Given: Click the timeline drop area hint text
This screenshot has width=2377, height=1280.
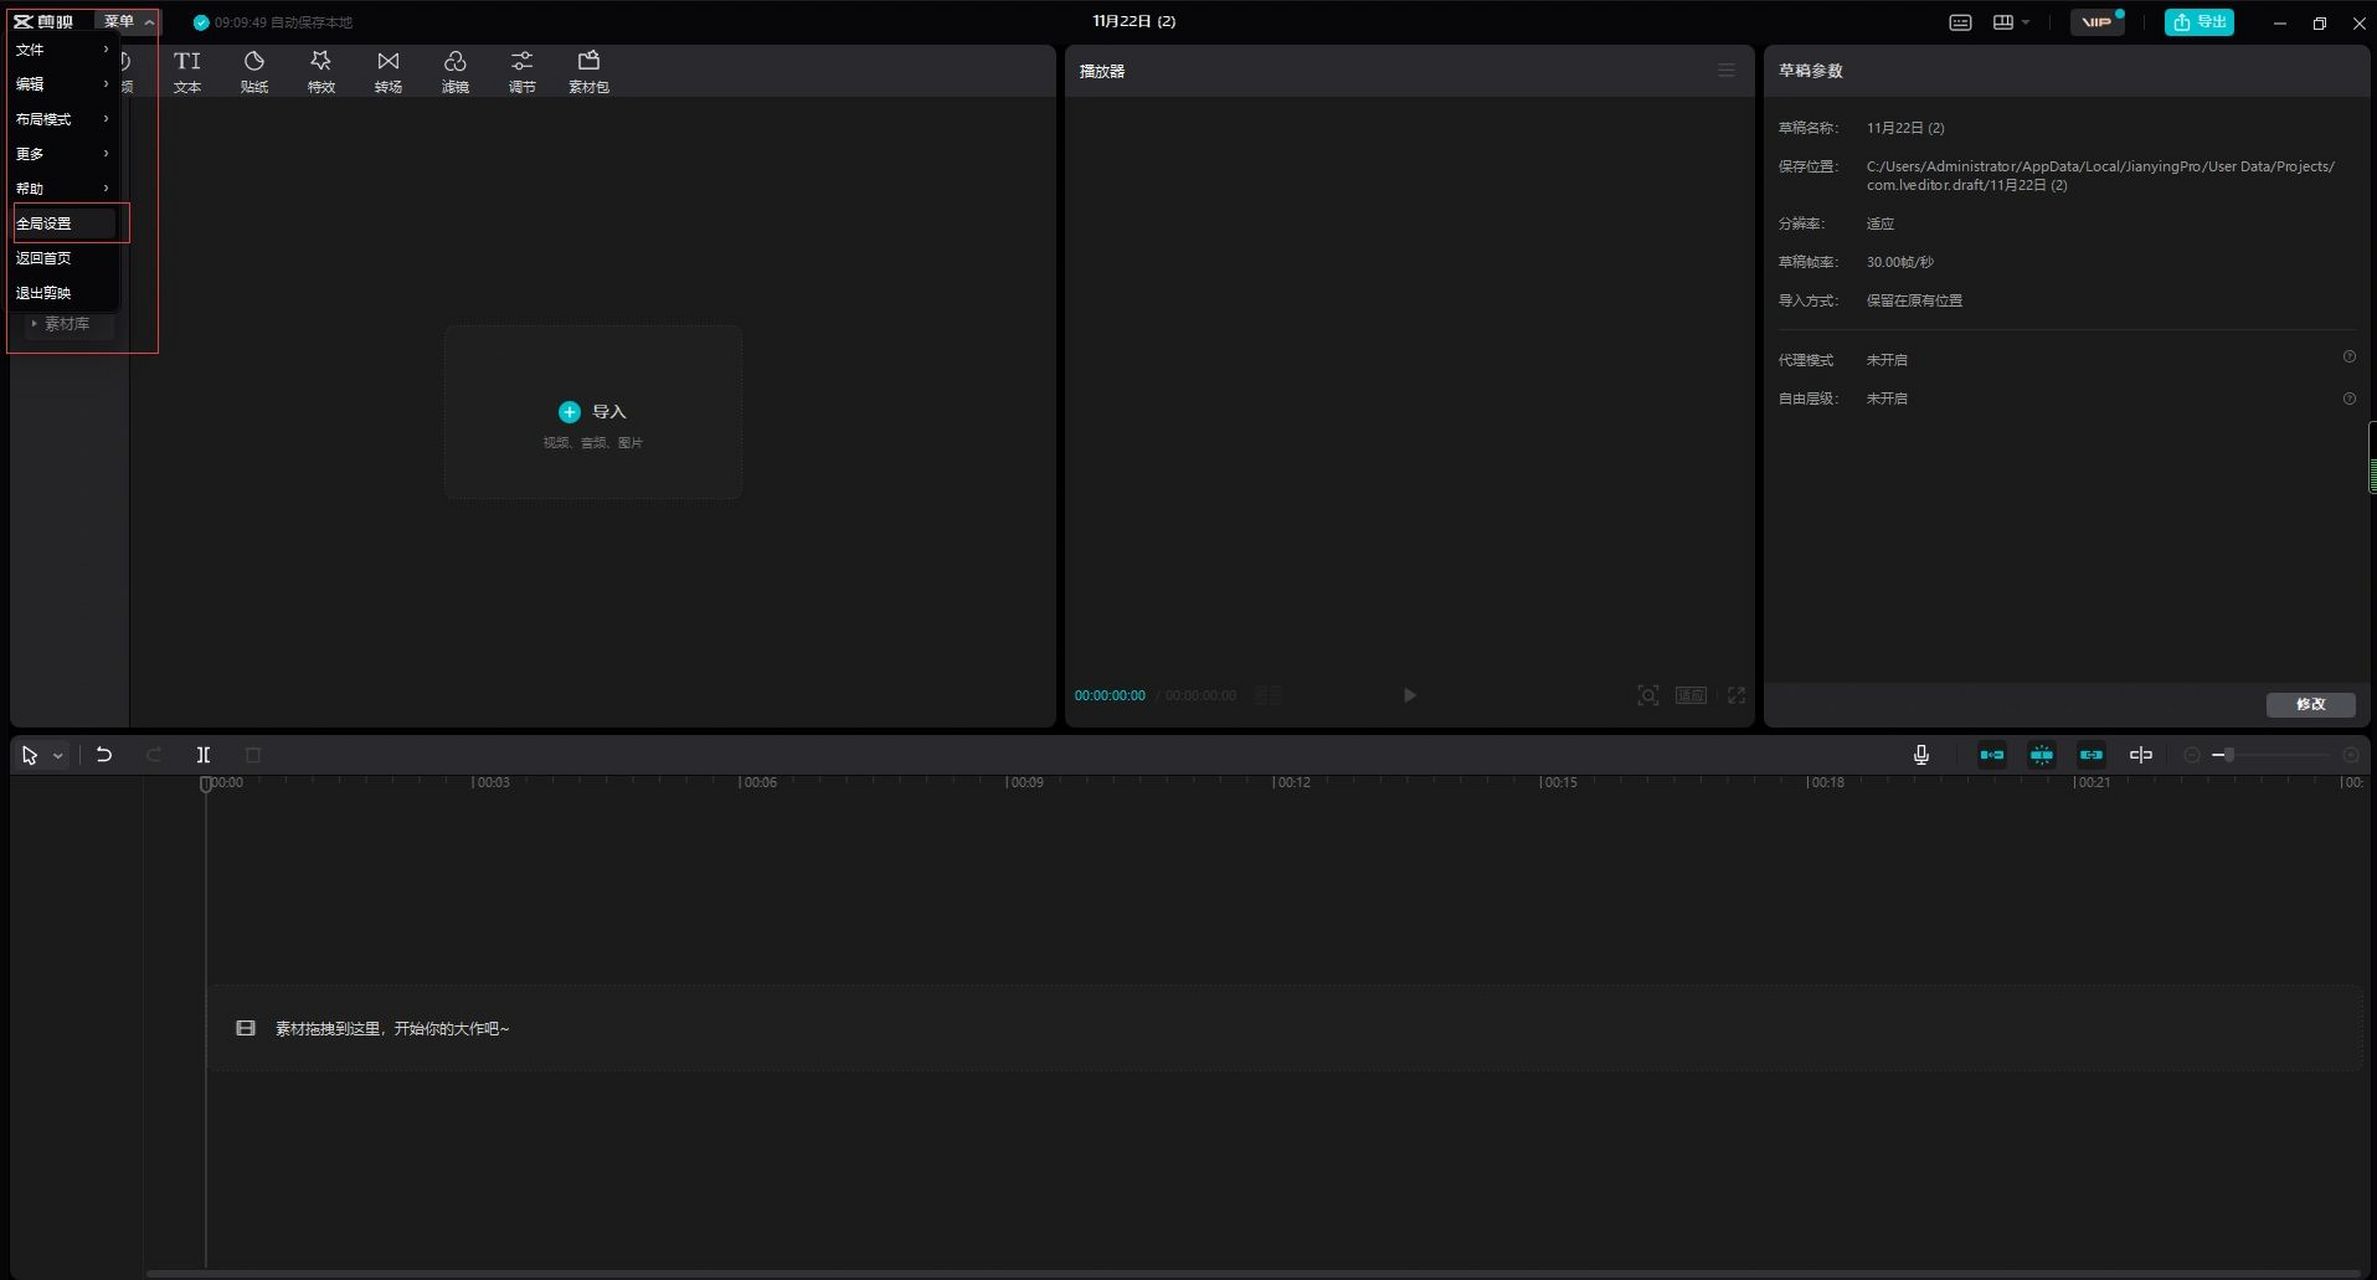Looking at the screenshot, I should point(392,1028).
